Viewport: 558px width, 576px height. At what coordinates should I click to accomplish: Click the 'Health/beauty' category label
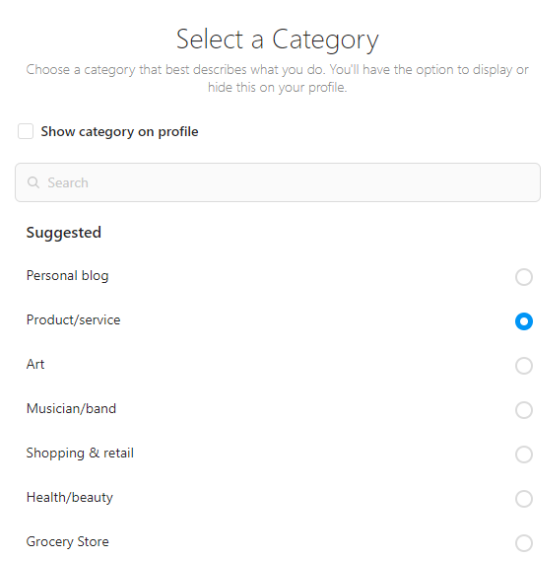[70, 497]
